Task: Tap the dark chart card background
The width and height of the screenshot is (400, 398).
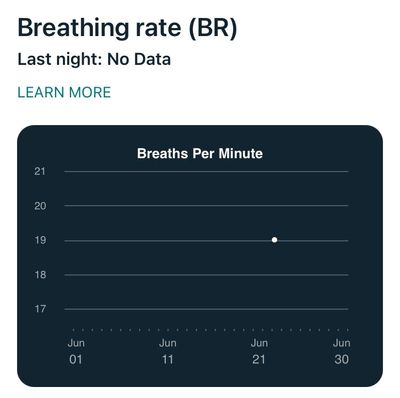Action: coord(200,256)
